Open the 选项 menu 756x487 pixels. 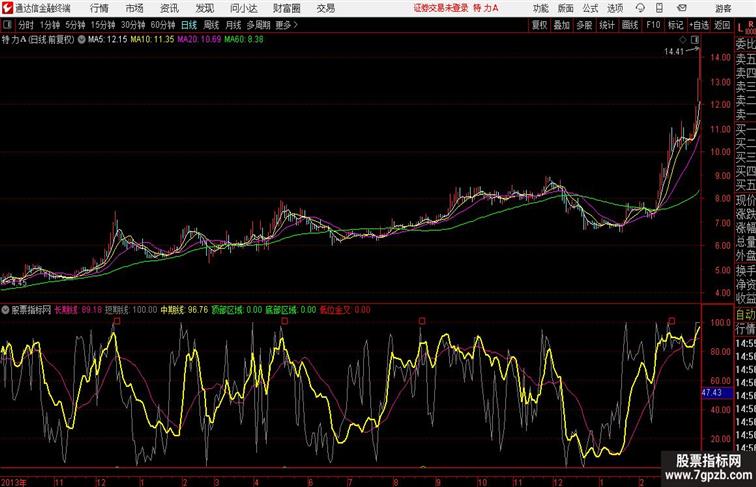615,8
